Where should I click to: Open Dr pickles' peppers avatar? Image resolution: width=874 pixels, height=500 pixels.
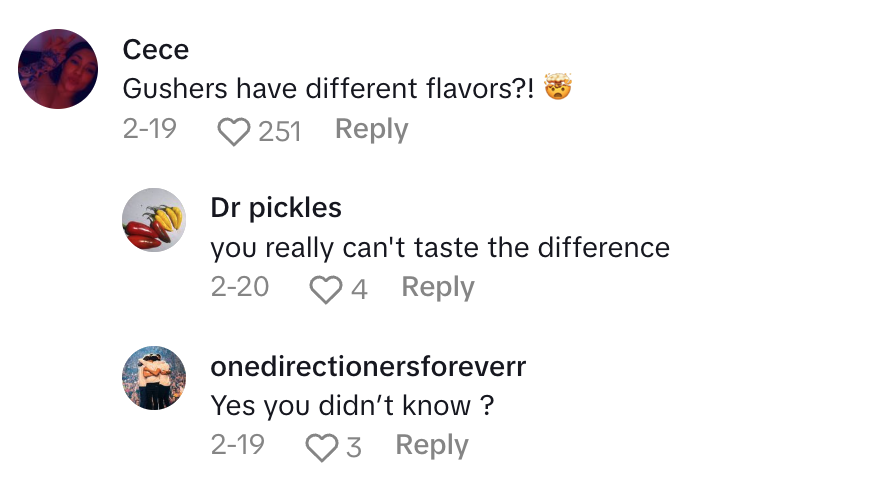(154, 220)
